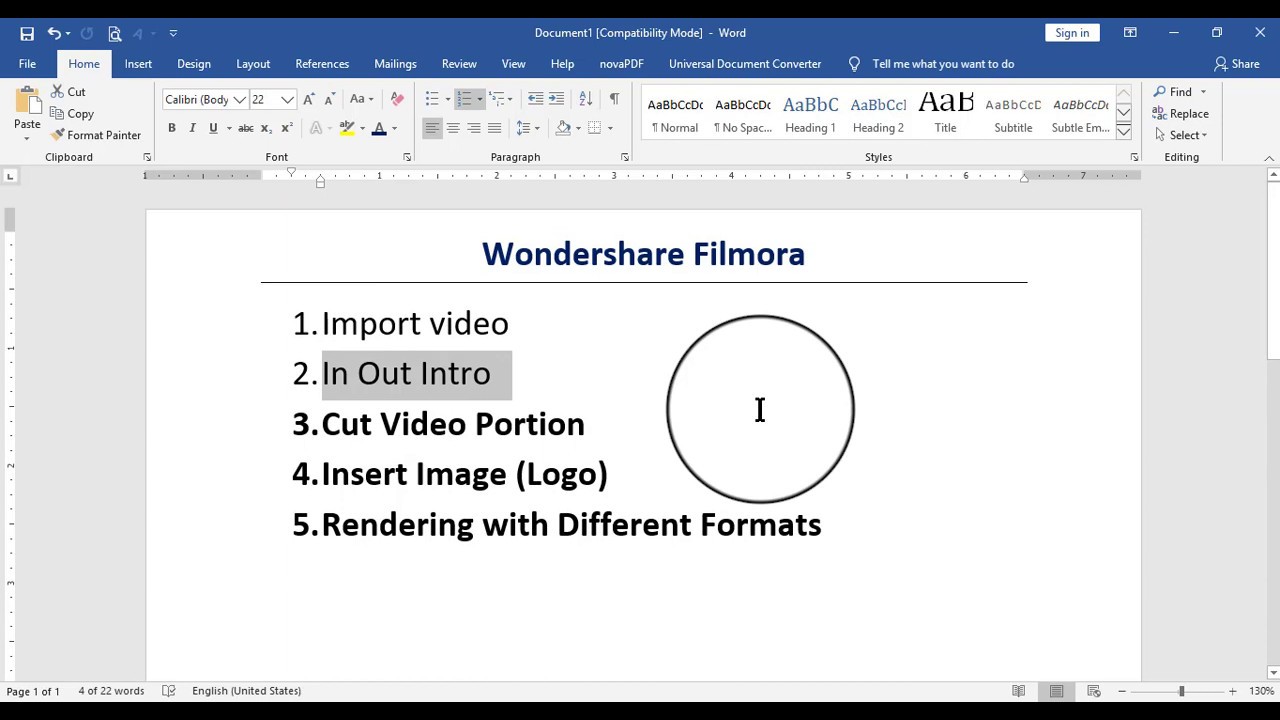Copy the selected text

coord(72,114)
